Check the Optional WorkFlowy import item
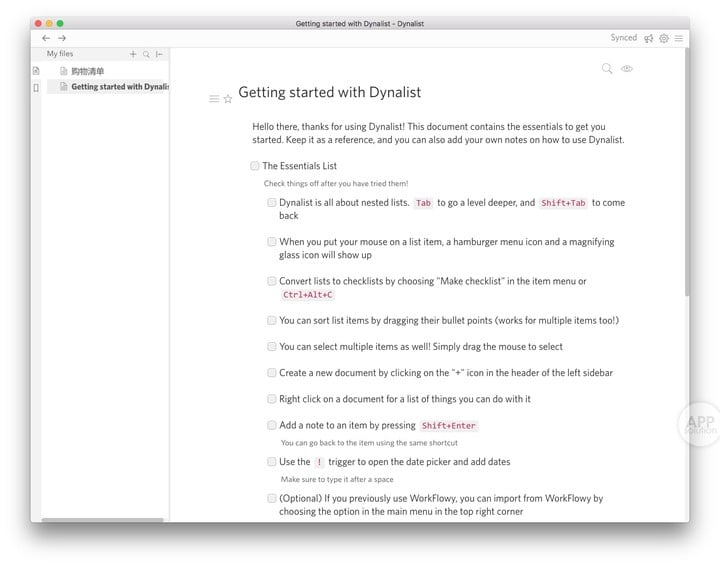 click(271, 499)
